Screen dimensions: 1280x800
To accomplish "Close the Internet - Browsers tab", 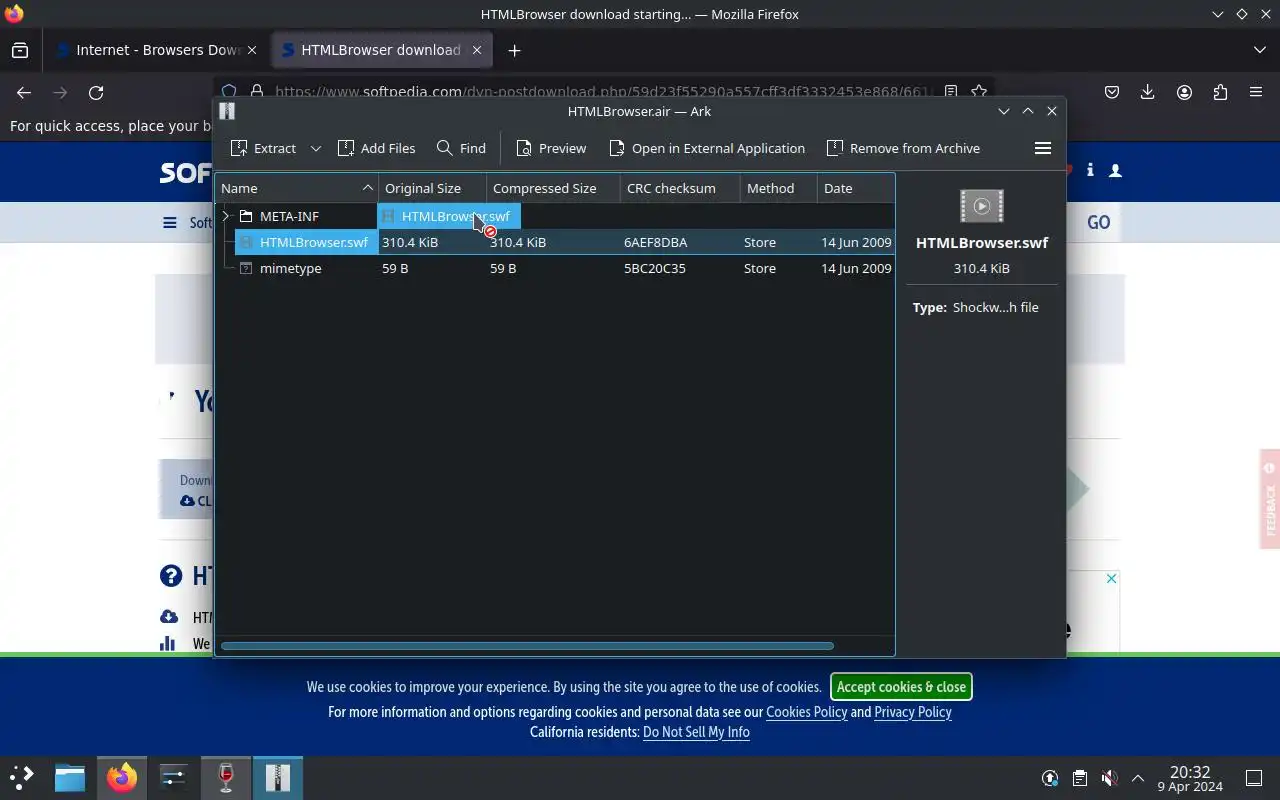I will (x=252, y=50).
